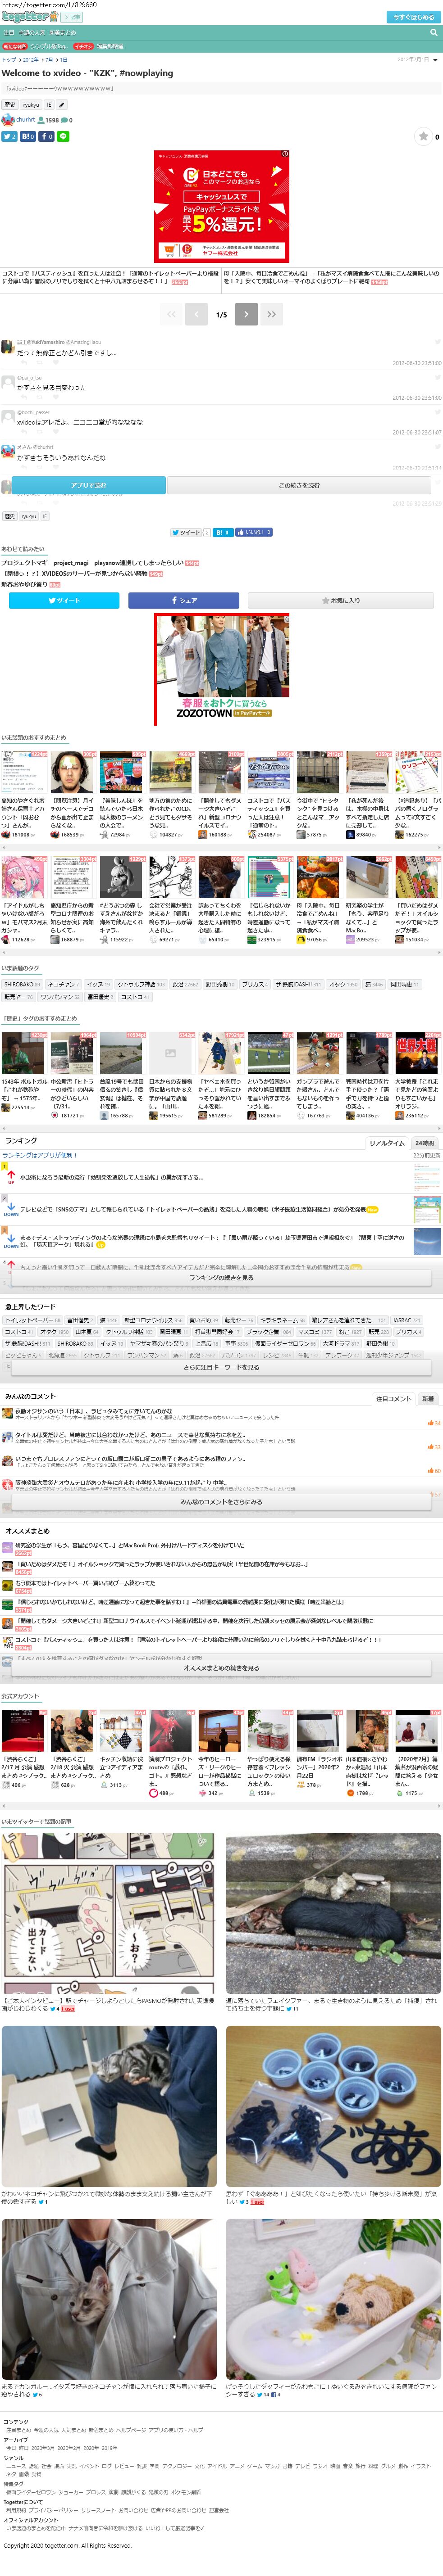
Task: Go to the first page double-left arrow
Action: click(x=171, y=314)
